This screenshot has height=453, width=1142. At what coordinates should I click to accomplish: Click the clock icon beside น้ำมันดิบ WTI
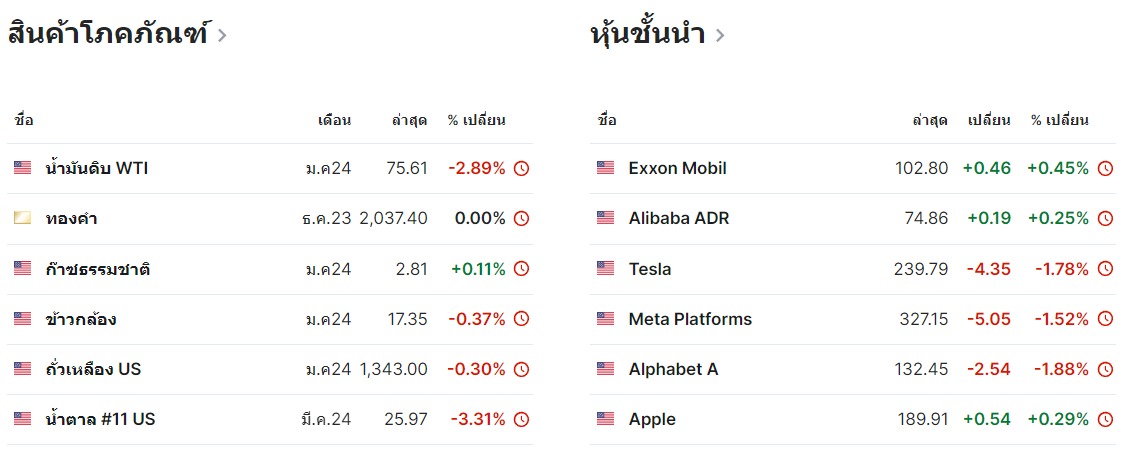tap(521, 169)
